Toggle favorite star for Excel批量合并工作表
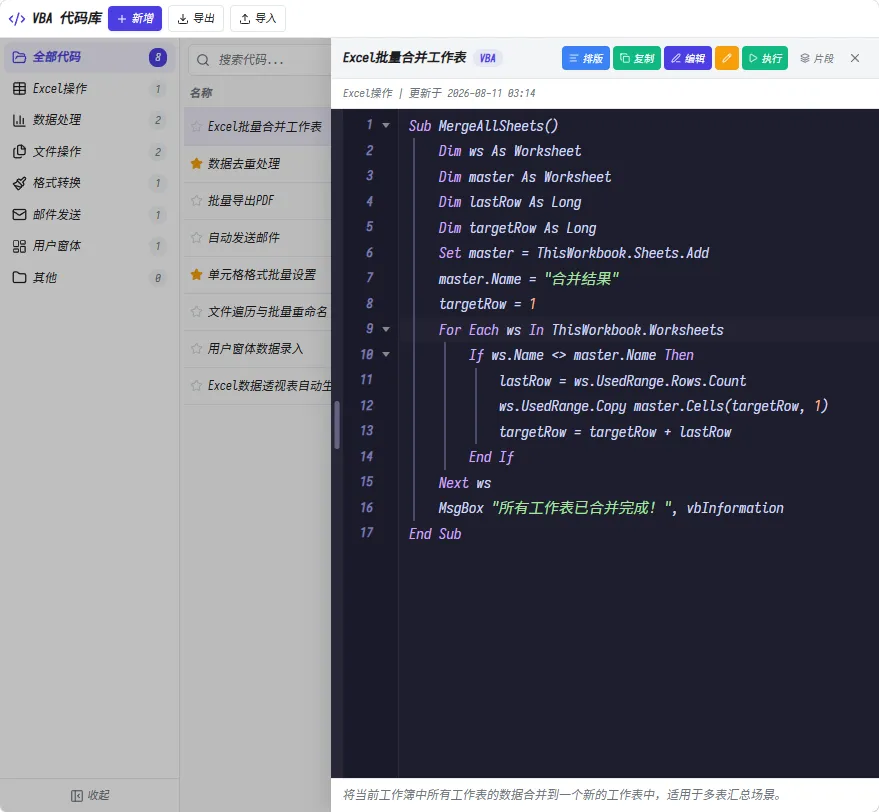 point(196,127)
